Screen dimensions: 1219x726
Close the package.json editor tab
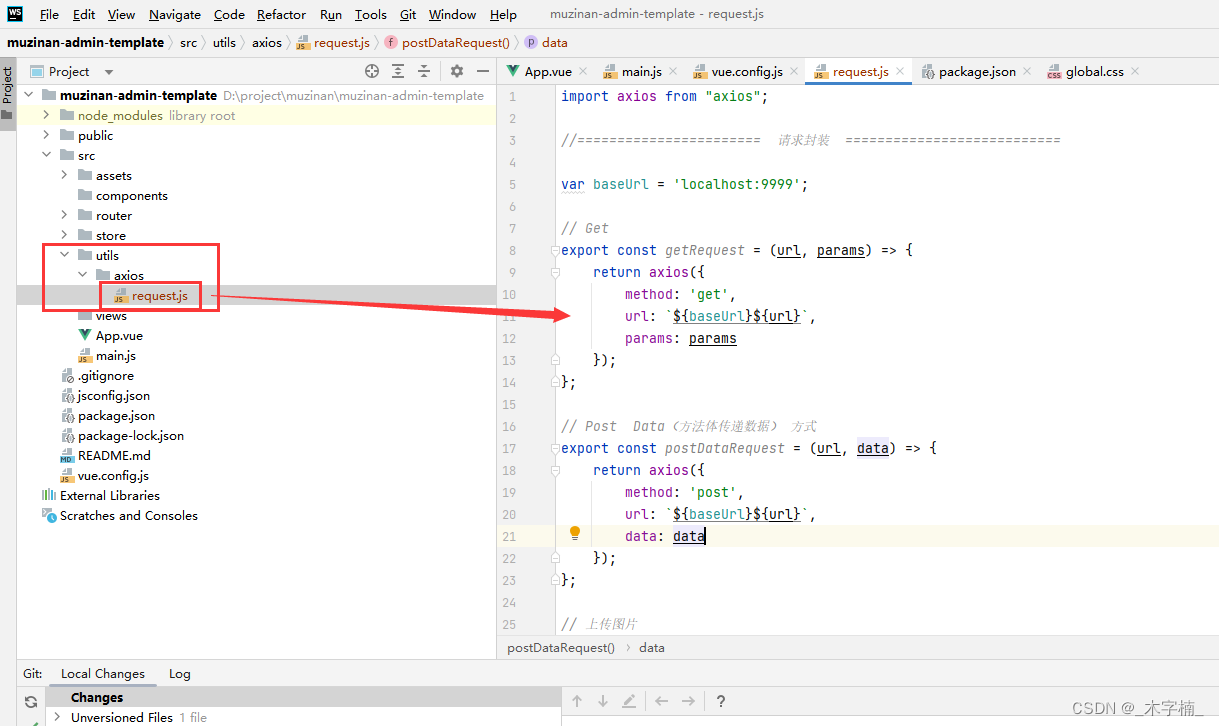click(1027, 72)
